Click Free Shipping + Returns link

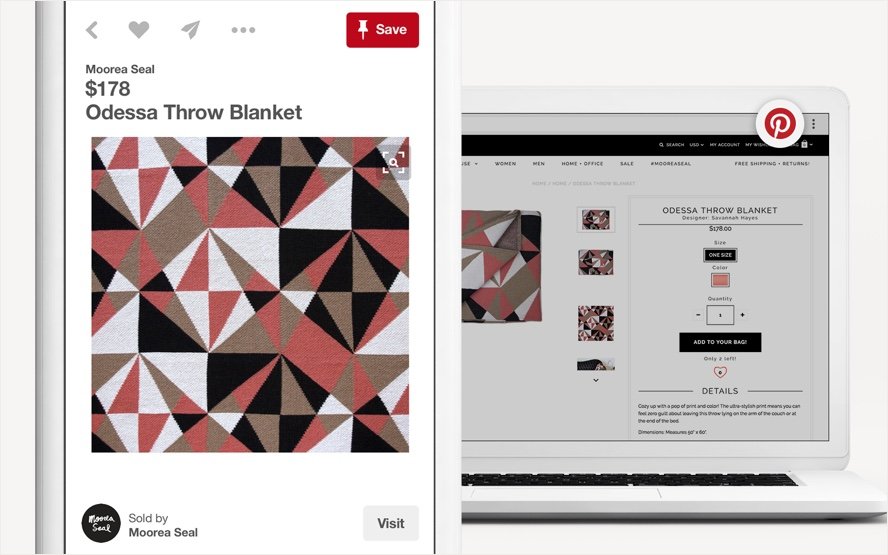772,164
